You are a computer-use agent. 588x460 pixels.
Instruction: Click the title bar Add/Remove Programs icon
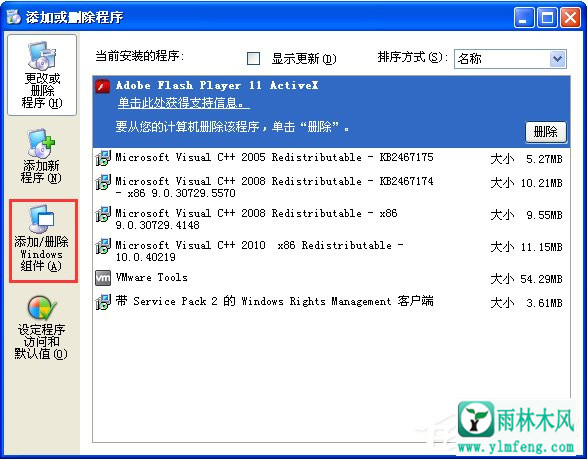(x=14, y=16)
